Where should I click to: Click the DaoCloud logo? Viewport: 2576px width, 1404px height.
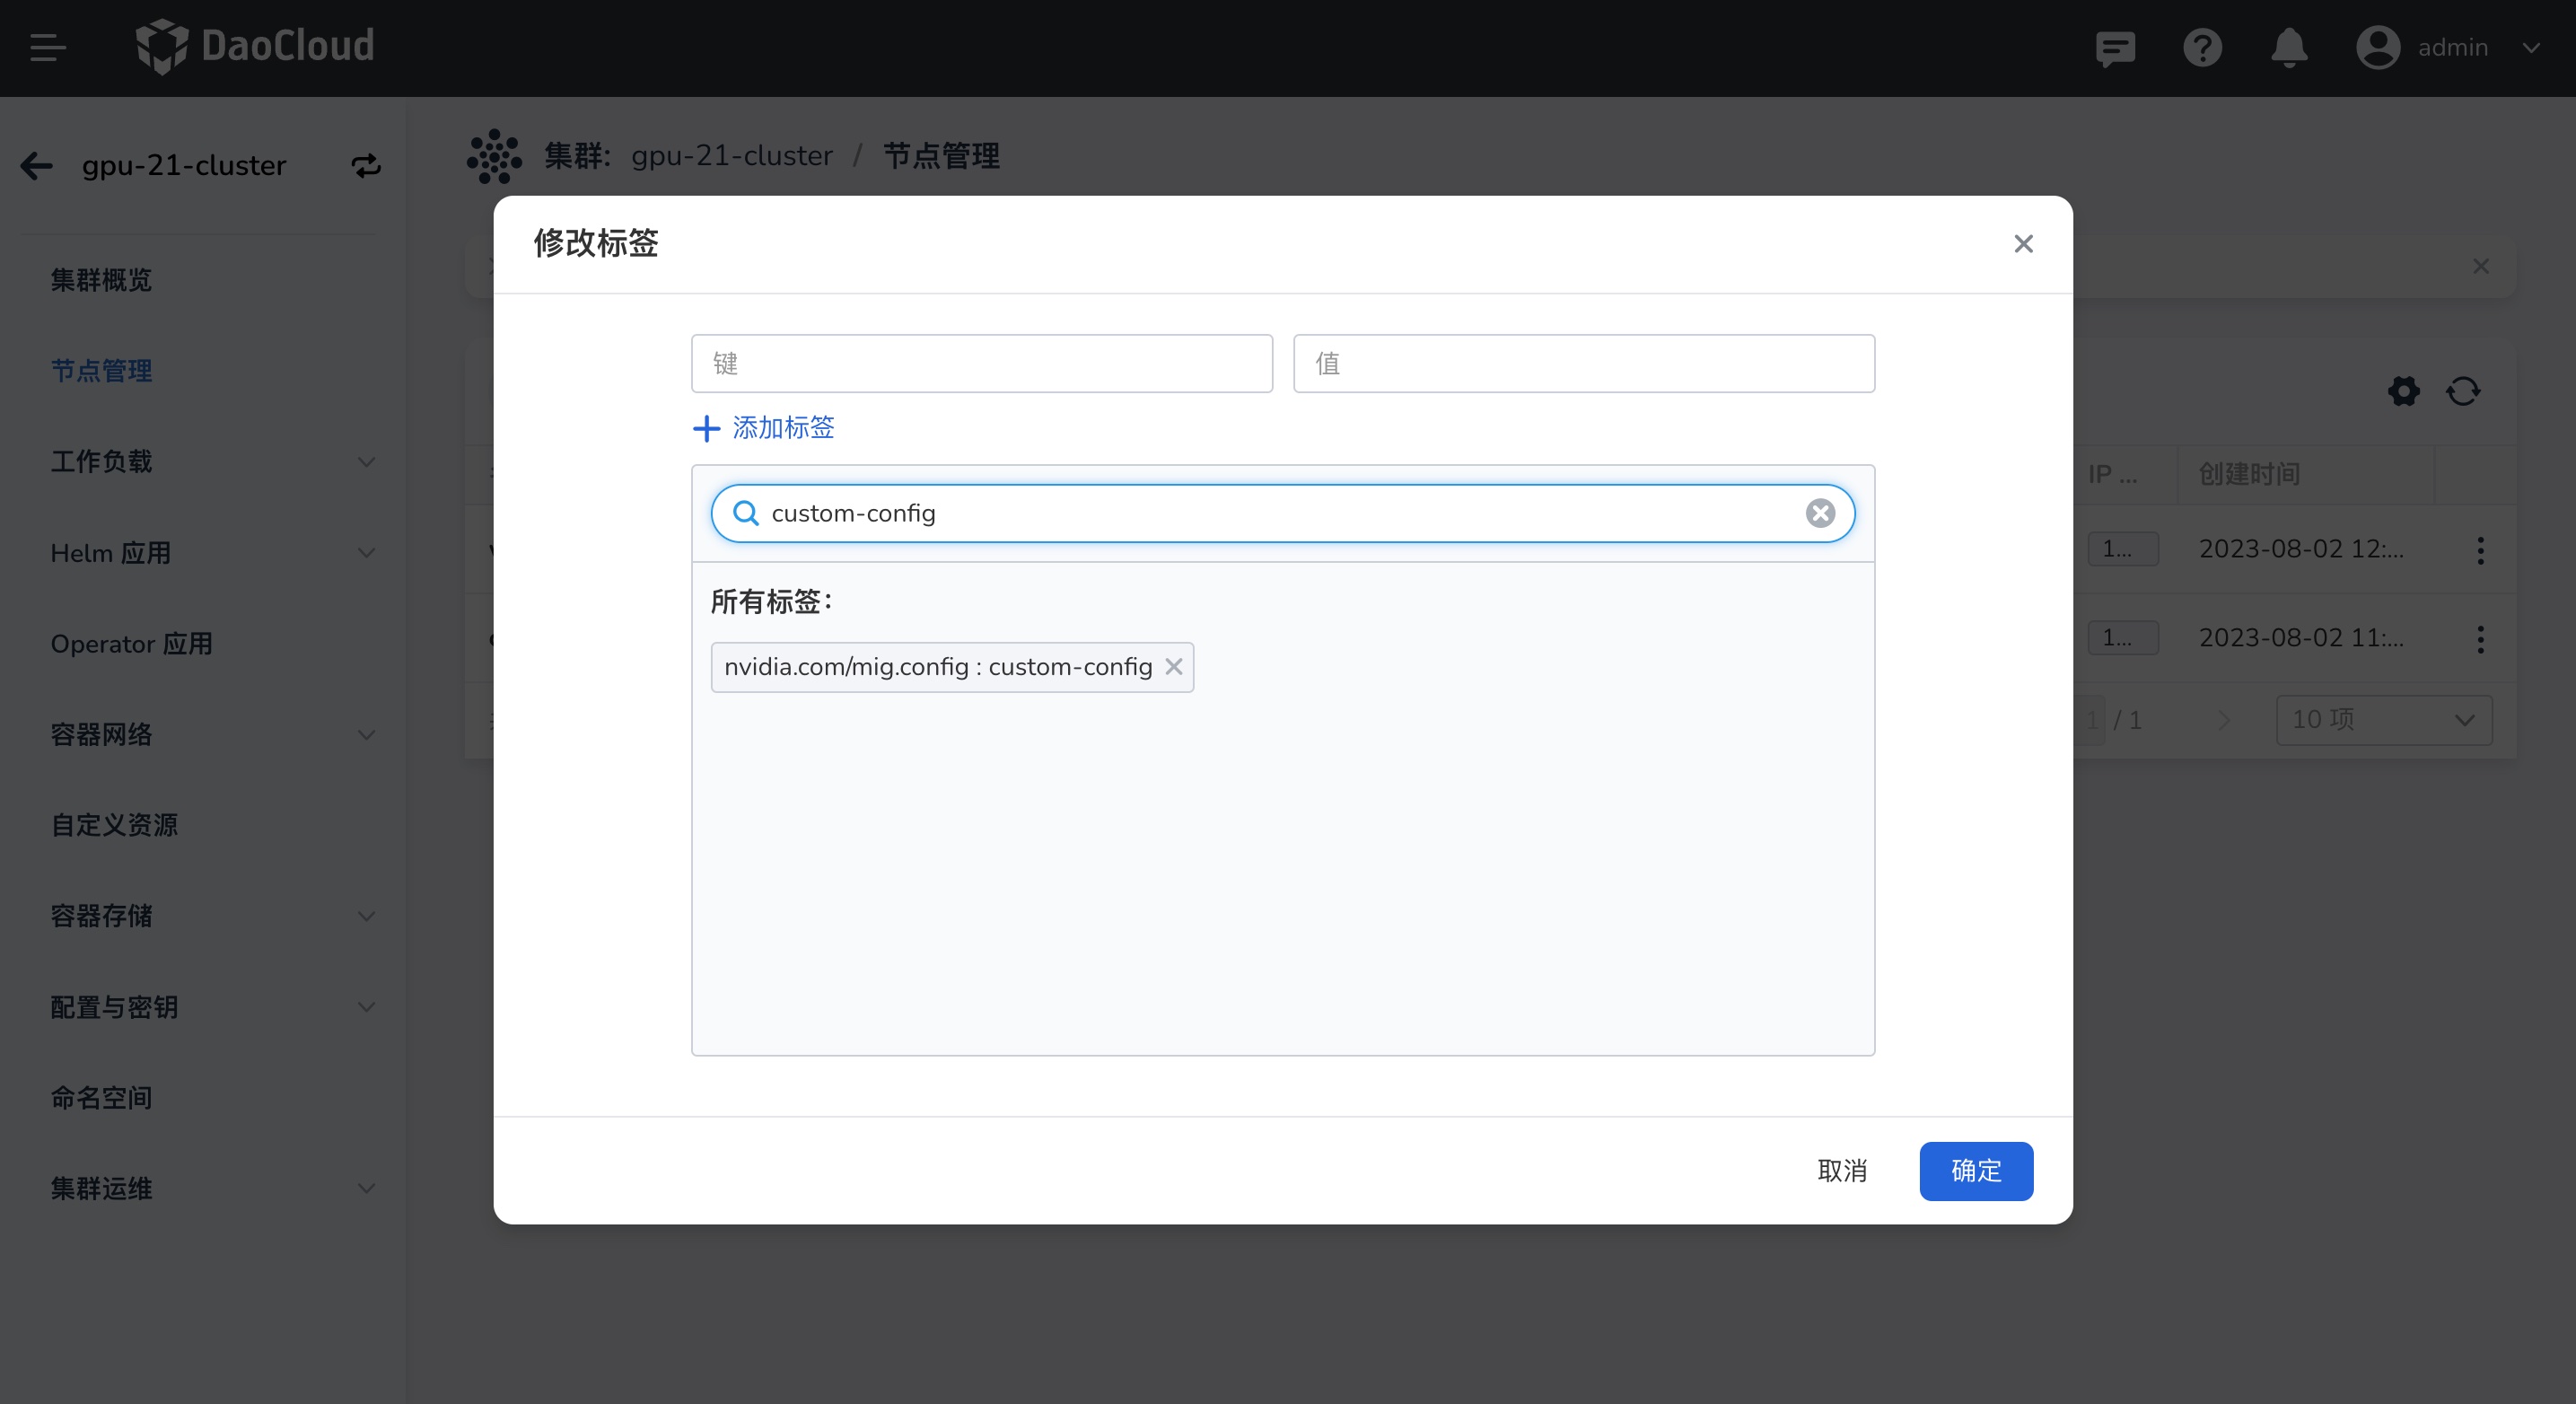click(x=255, y=46)
